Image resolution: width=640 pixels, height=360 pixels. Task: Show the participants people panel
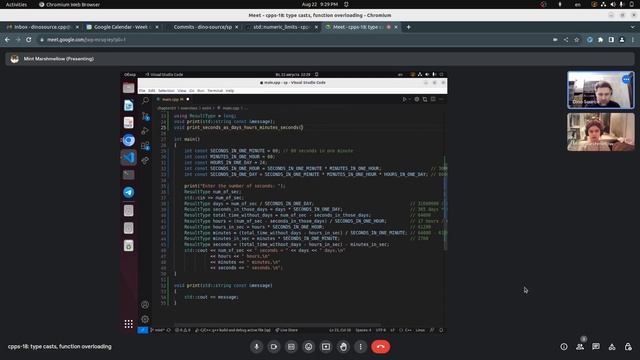pos(580,347)
